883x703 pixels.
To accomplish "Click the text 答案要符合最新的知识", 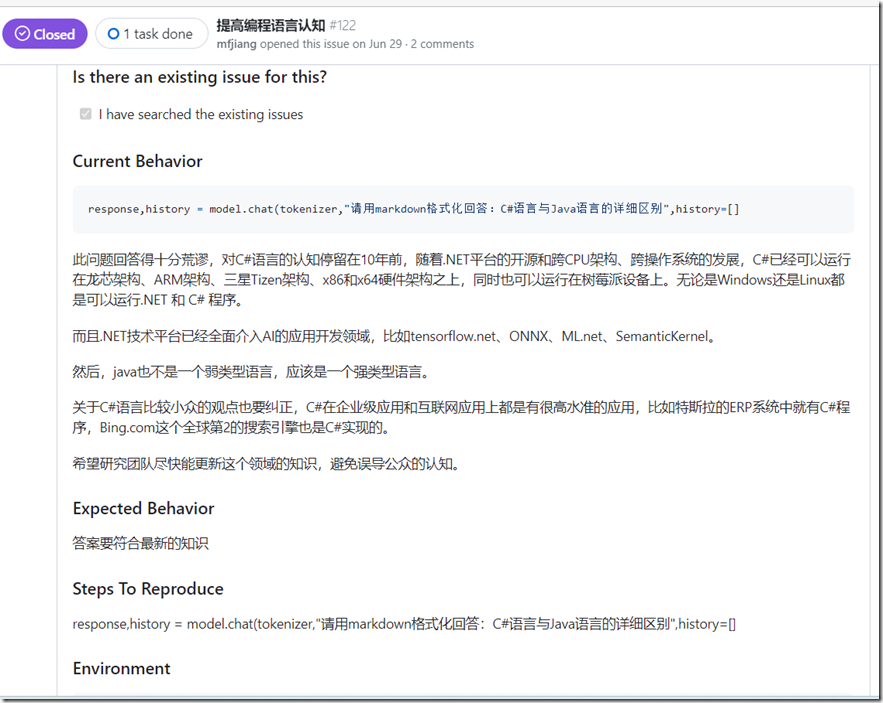I will 141,543.
